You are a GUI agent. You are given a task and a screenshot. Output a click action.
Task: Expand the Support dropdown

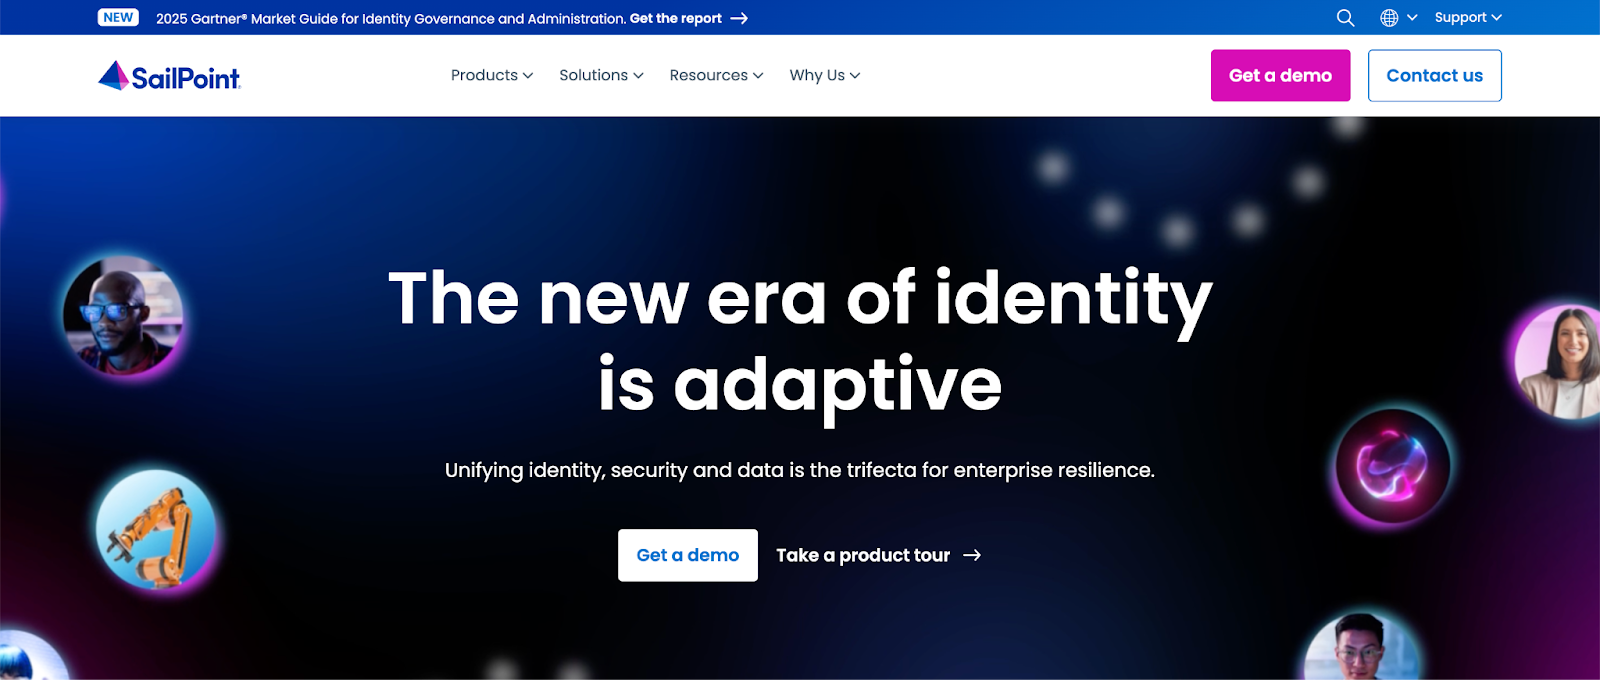pos(1468,18)
